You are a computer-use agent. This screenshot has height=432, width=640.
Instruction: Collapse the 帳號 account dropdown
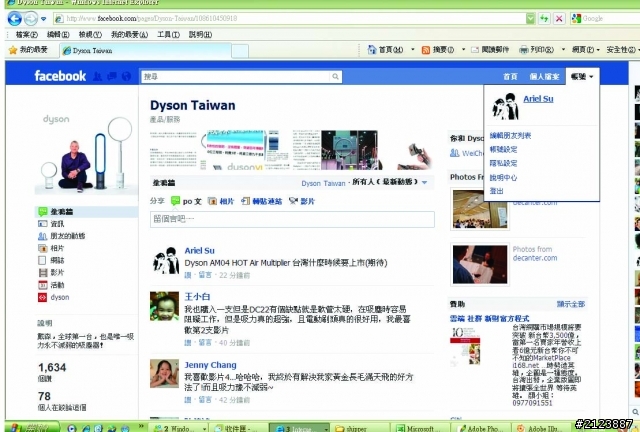[582, 76]
